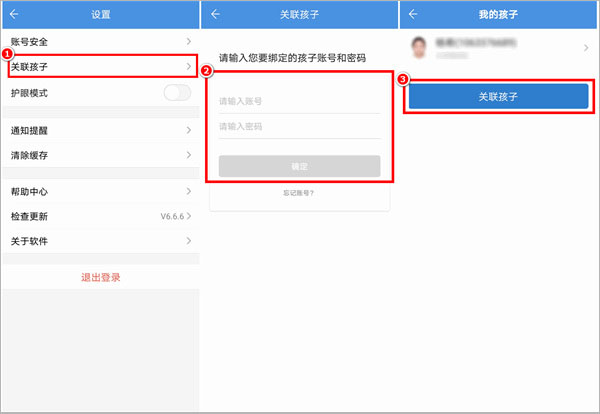The height and width of the screenshot is (414, 600).
Task: Open child details via right chevron
Action: pos(586,49)
